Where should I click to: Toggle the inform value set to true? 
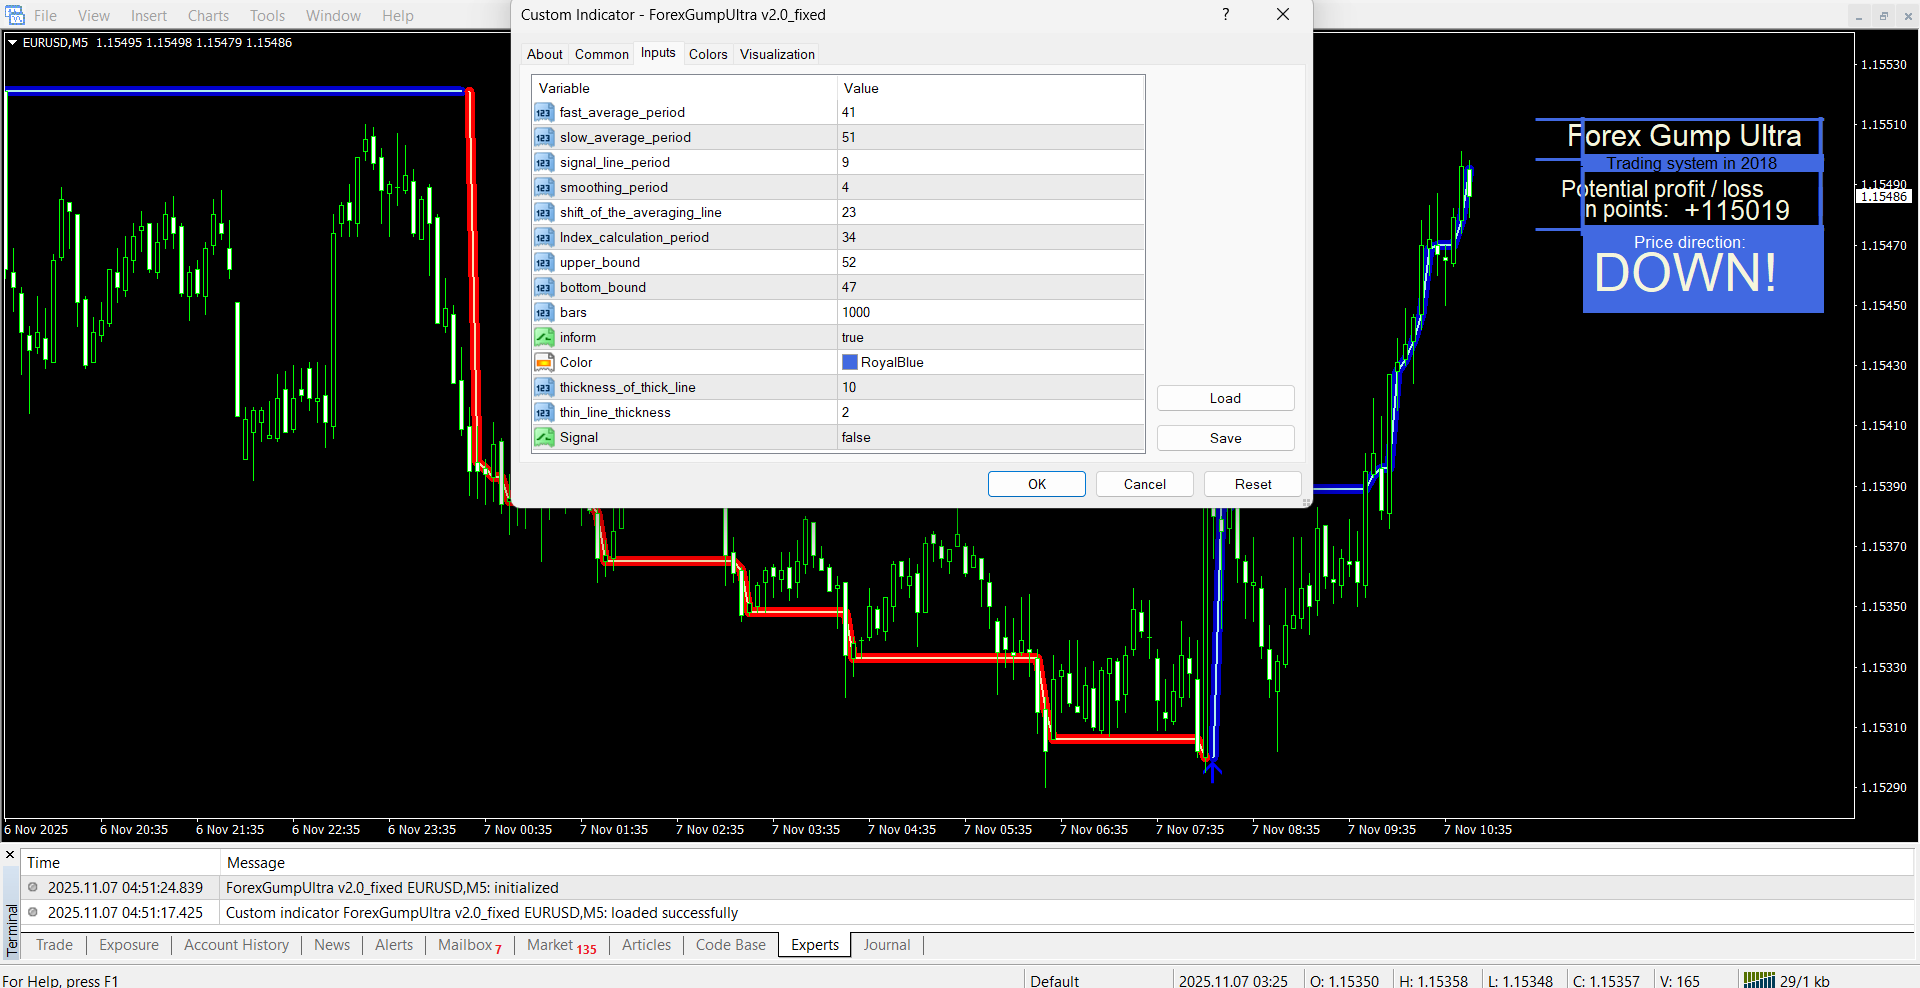pyautogui.click(x=990, y=338)
